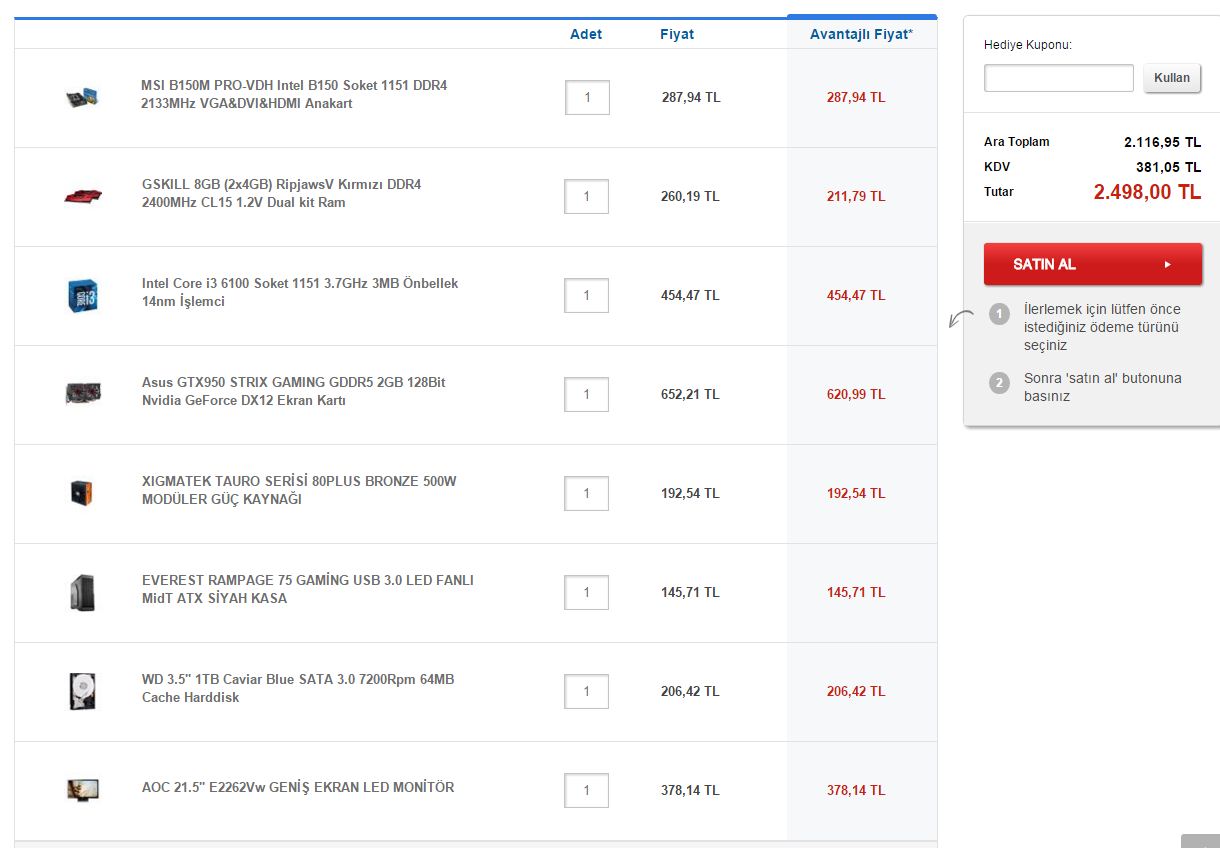Image resolution: width=1220 pixels, height=848 pixels.
Task: Click the Ara Toplam value 2.116,95 TL
Action: [1162, 142]
